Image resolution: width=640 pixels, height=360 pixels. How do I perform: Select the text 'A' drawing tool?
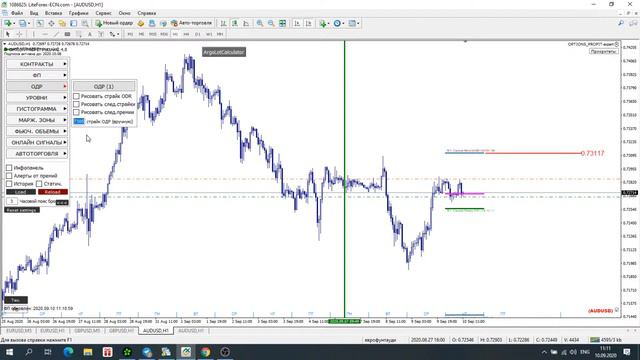[x=90, y=34]
